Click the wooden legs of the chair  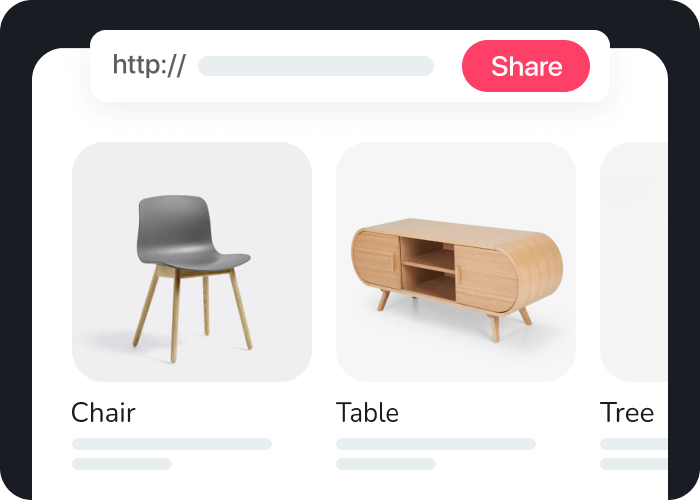click(192, 312)
